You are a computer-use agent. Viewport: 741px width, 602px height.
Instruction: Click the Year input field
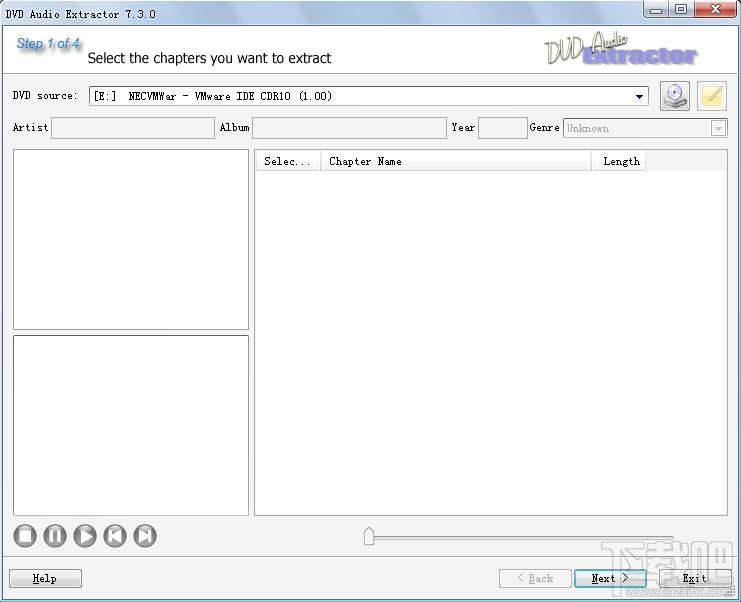503,128
